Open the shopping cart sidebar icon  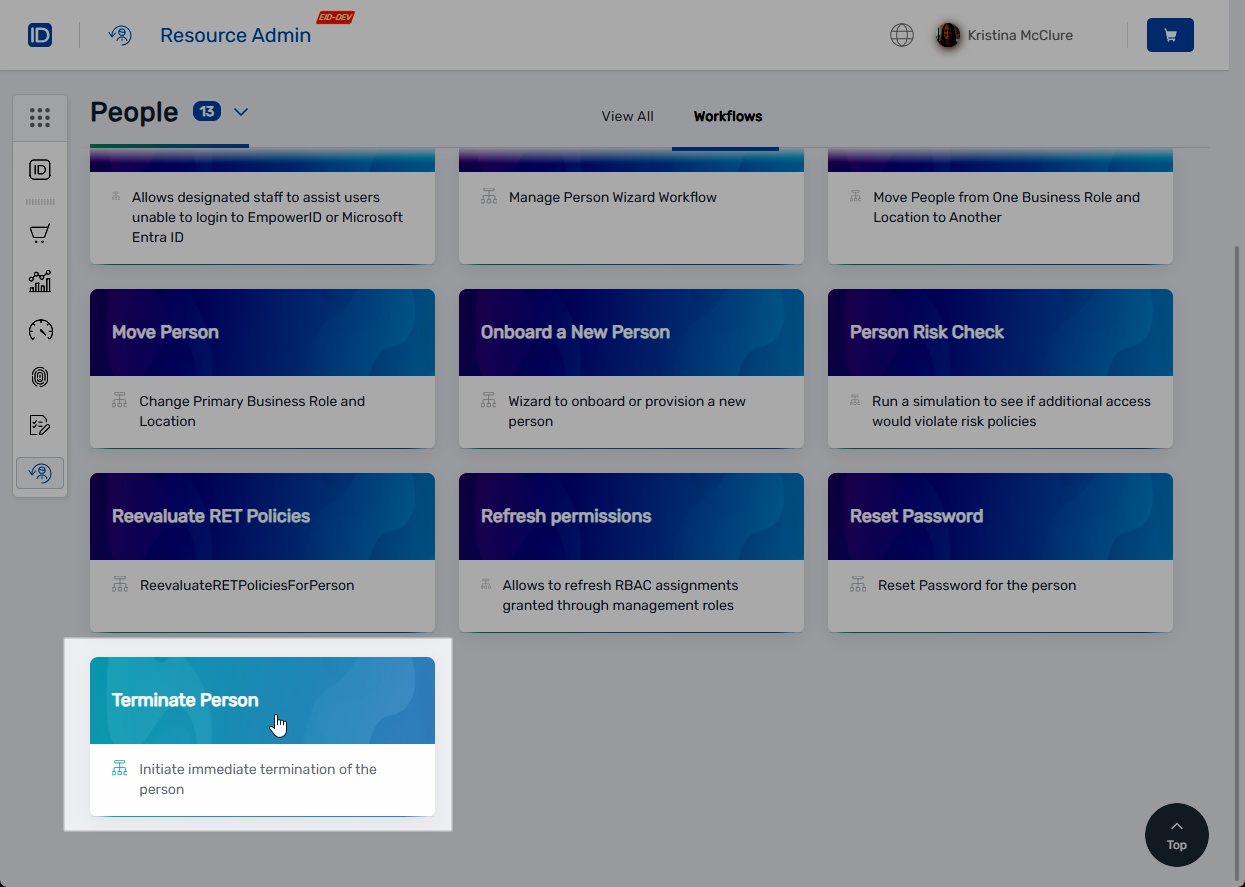click(40, 233)
